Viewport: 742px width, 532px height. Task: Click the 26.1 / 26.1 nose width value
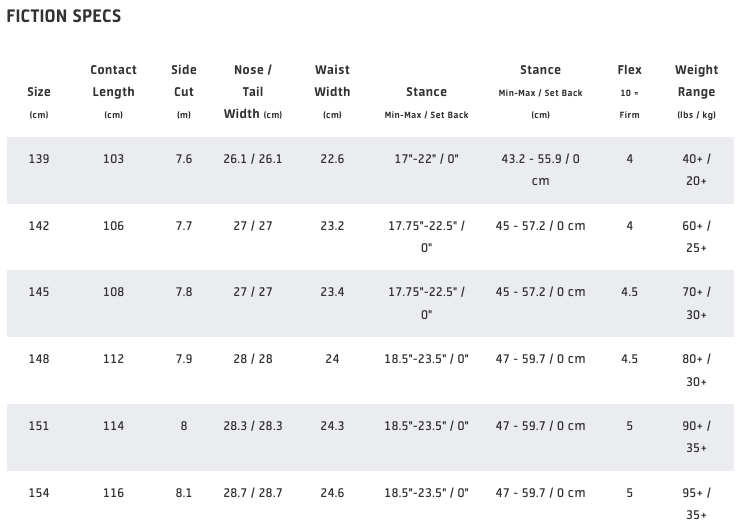pos(253,159)
